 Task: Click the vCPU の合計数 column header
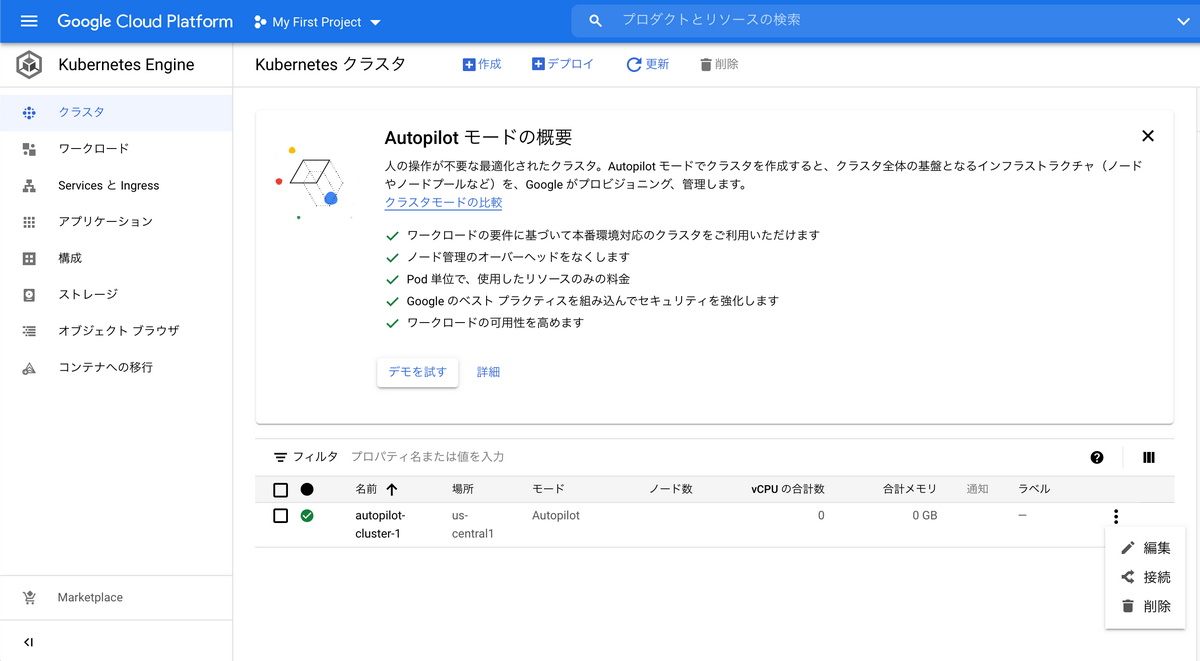tap(788, 490)
